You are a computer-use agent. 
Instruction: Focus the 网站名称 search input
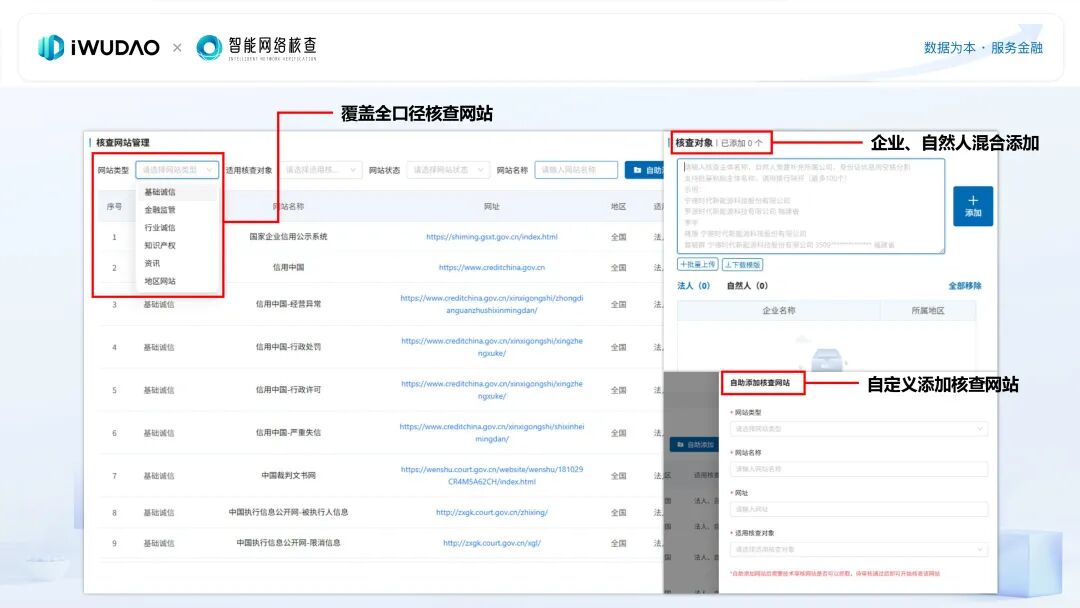(x=576, y=170)
